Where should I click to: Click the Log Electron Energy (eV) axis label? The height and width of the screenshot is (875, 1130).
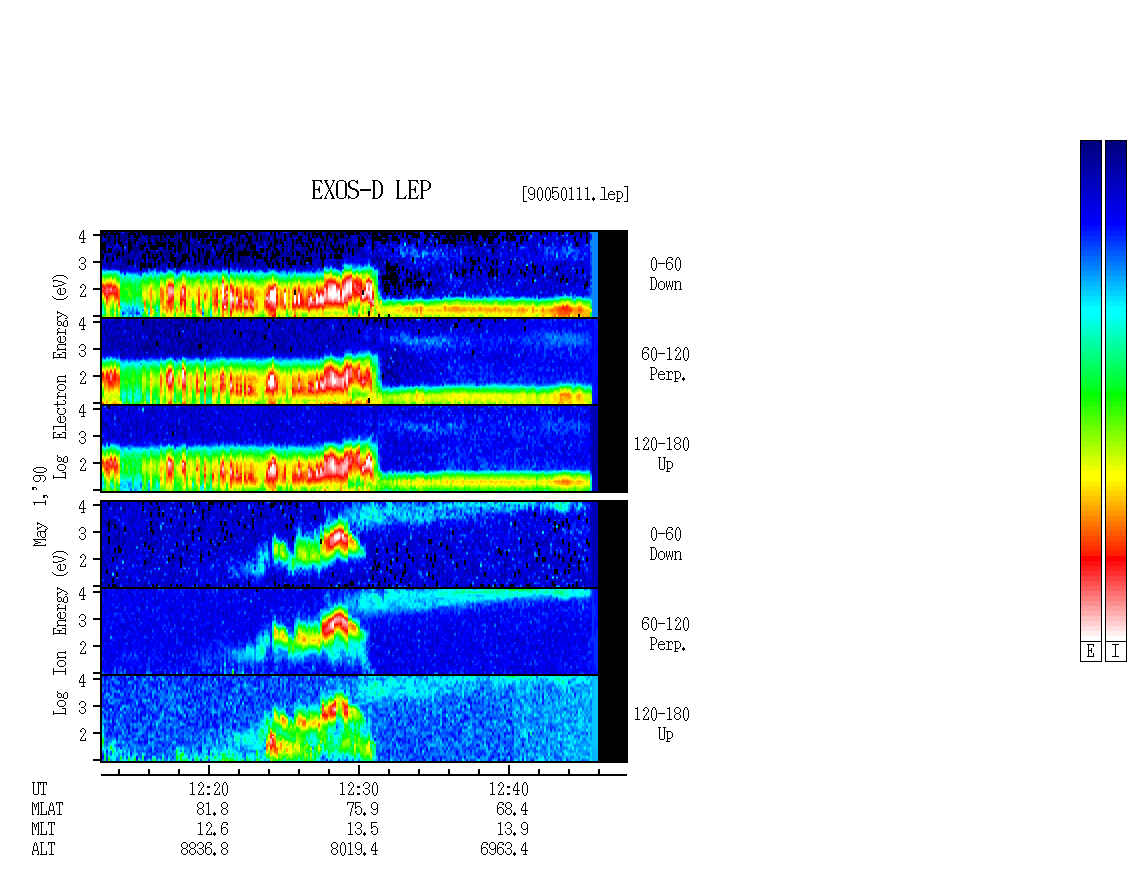click(60, 376)
